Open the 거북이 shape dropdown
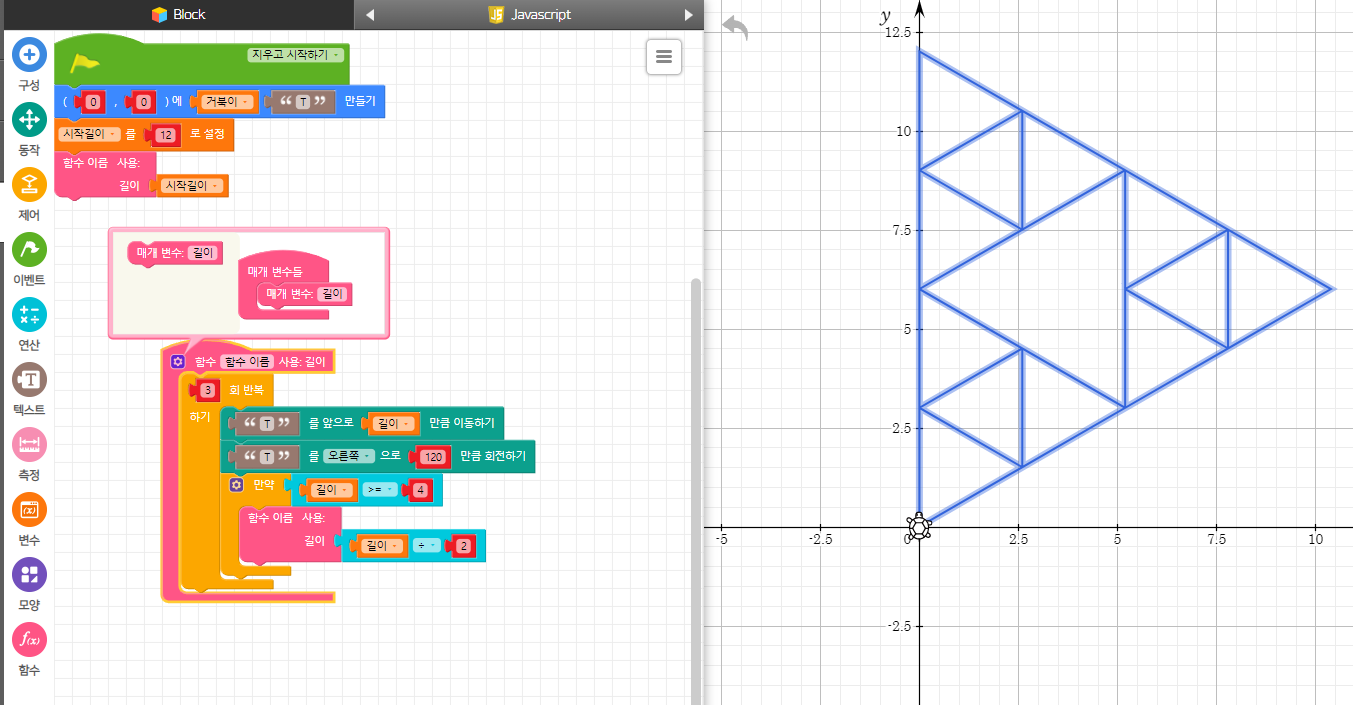 (x=226, y=101)
